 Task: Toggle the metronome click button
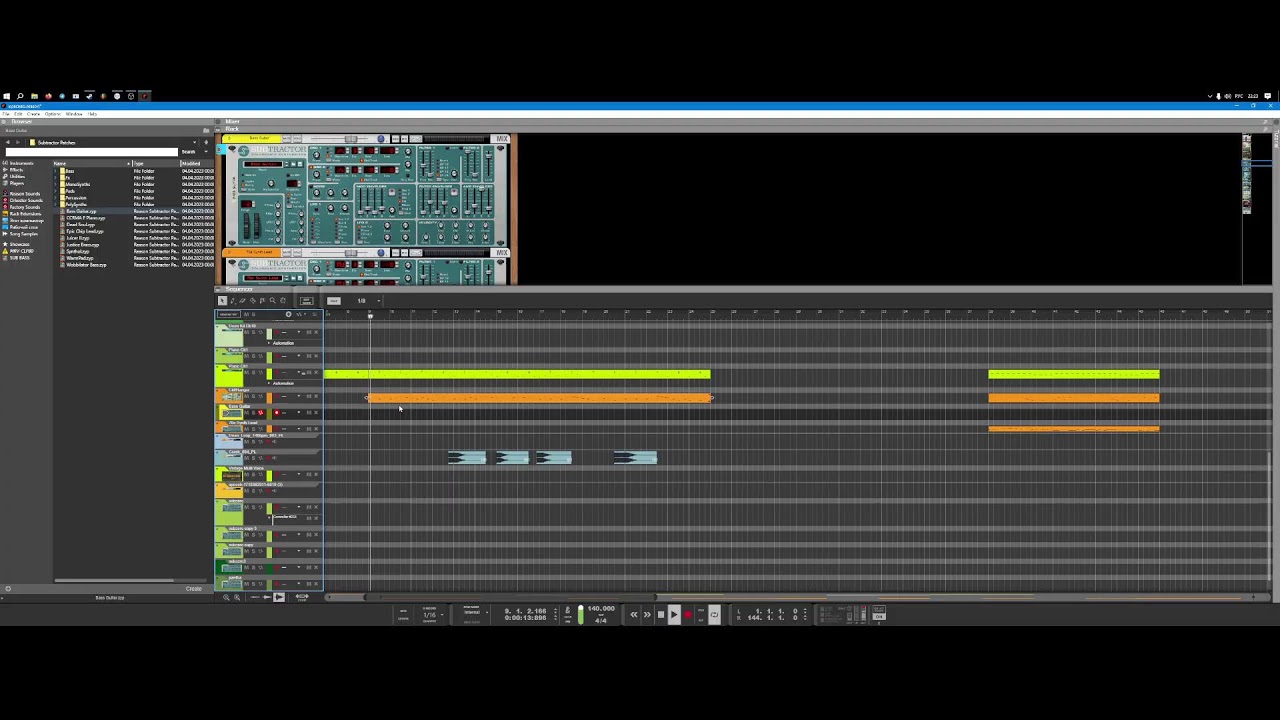(567, 610)
